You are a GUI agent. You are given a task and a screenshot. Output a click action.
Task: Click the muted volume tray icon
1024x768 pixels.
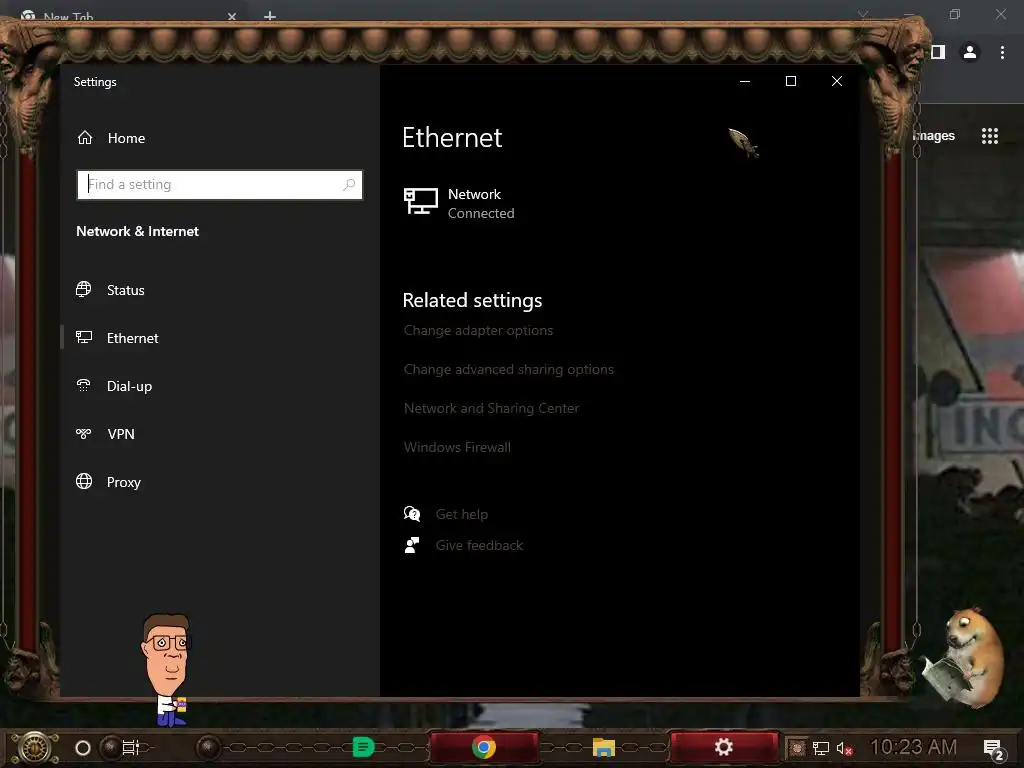click(x=844, y=748)
